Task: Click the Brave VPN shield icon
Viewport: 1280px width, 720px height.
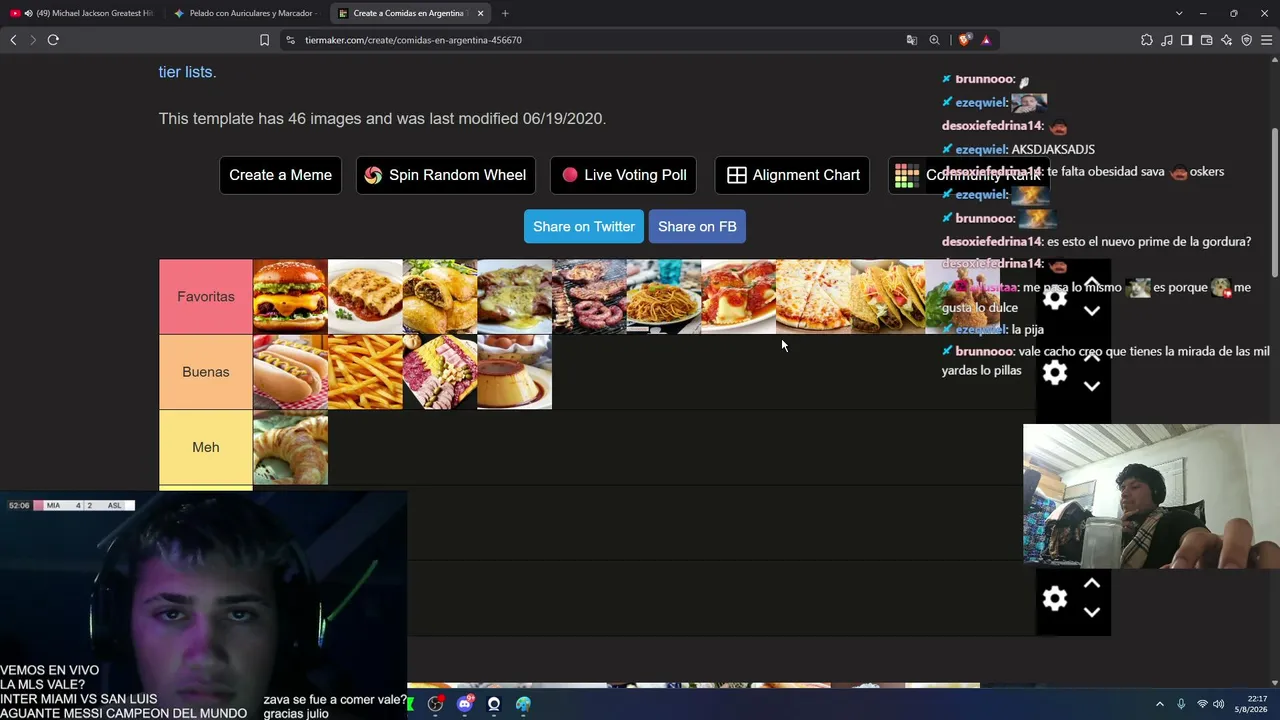Action: click(1246, 40)
